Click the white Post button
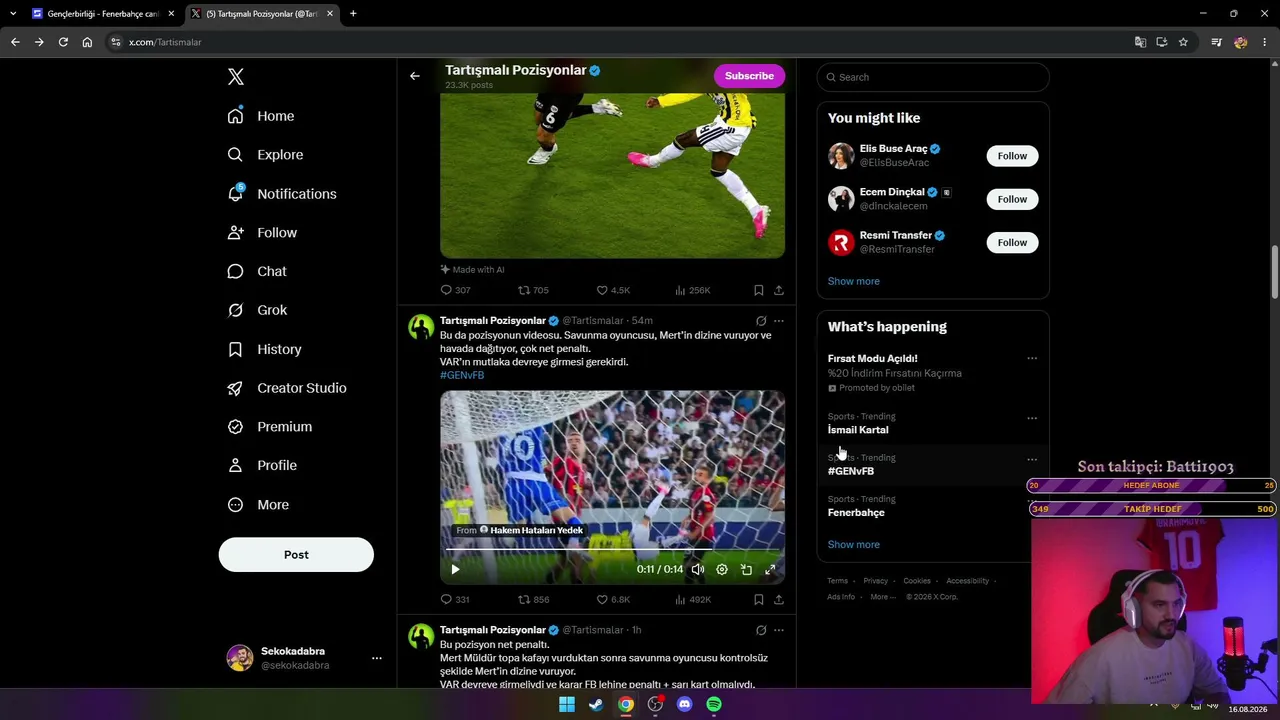 click(x=296, y=555)
